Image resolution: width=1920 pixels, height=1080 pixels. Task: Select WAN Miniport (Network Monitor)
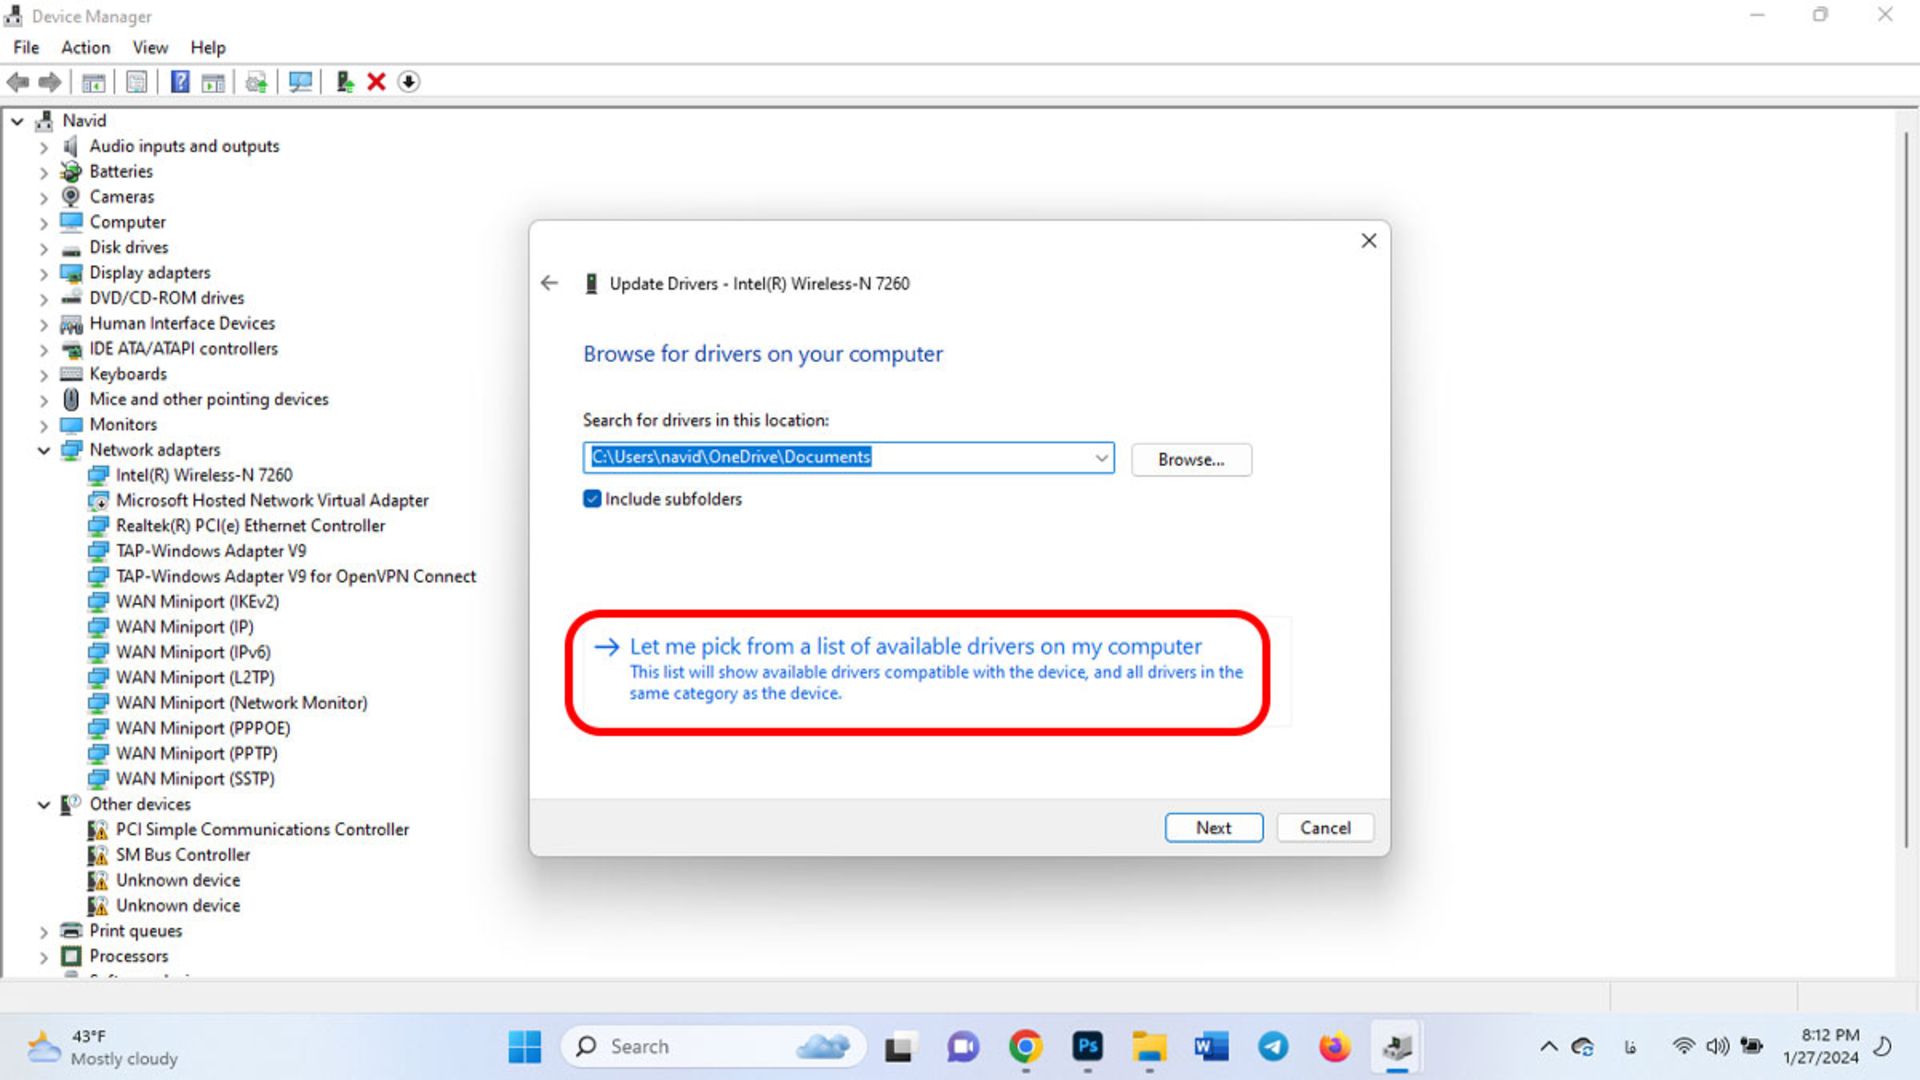pos(241,703)
